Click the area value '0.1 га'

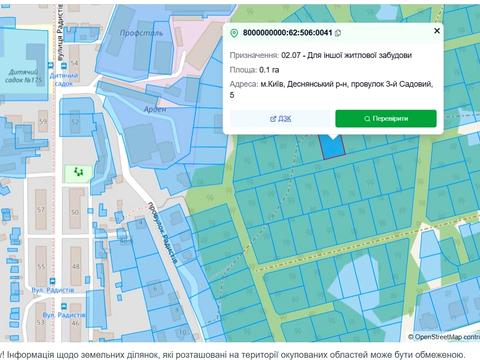pyautogui.click(x=269, y=70)
